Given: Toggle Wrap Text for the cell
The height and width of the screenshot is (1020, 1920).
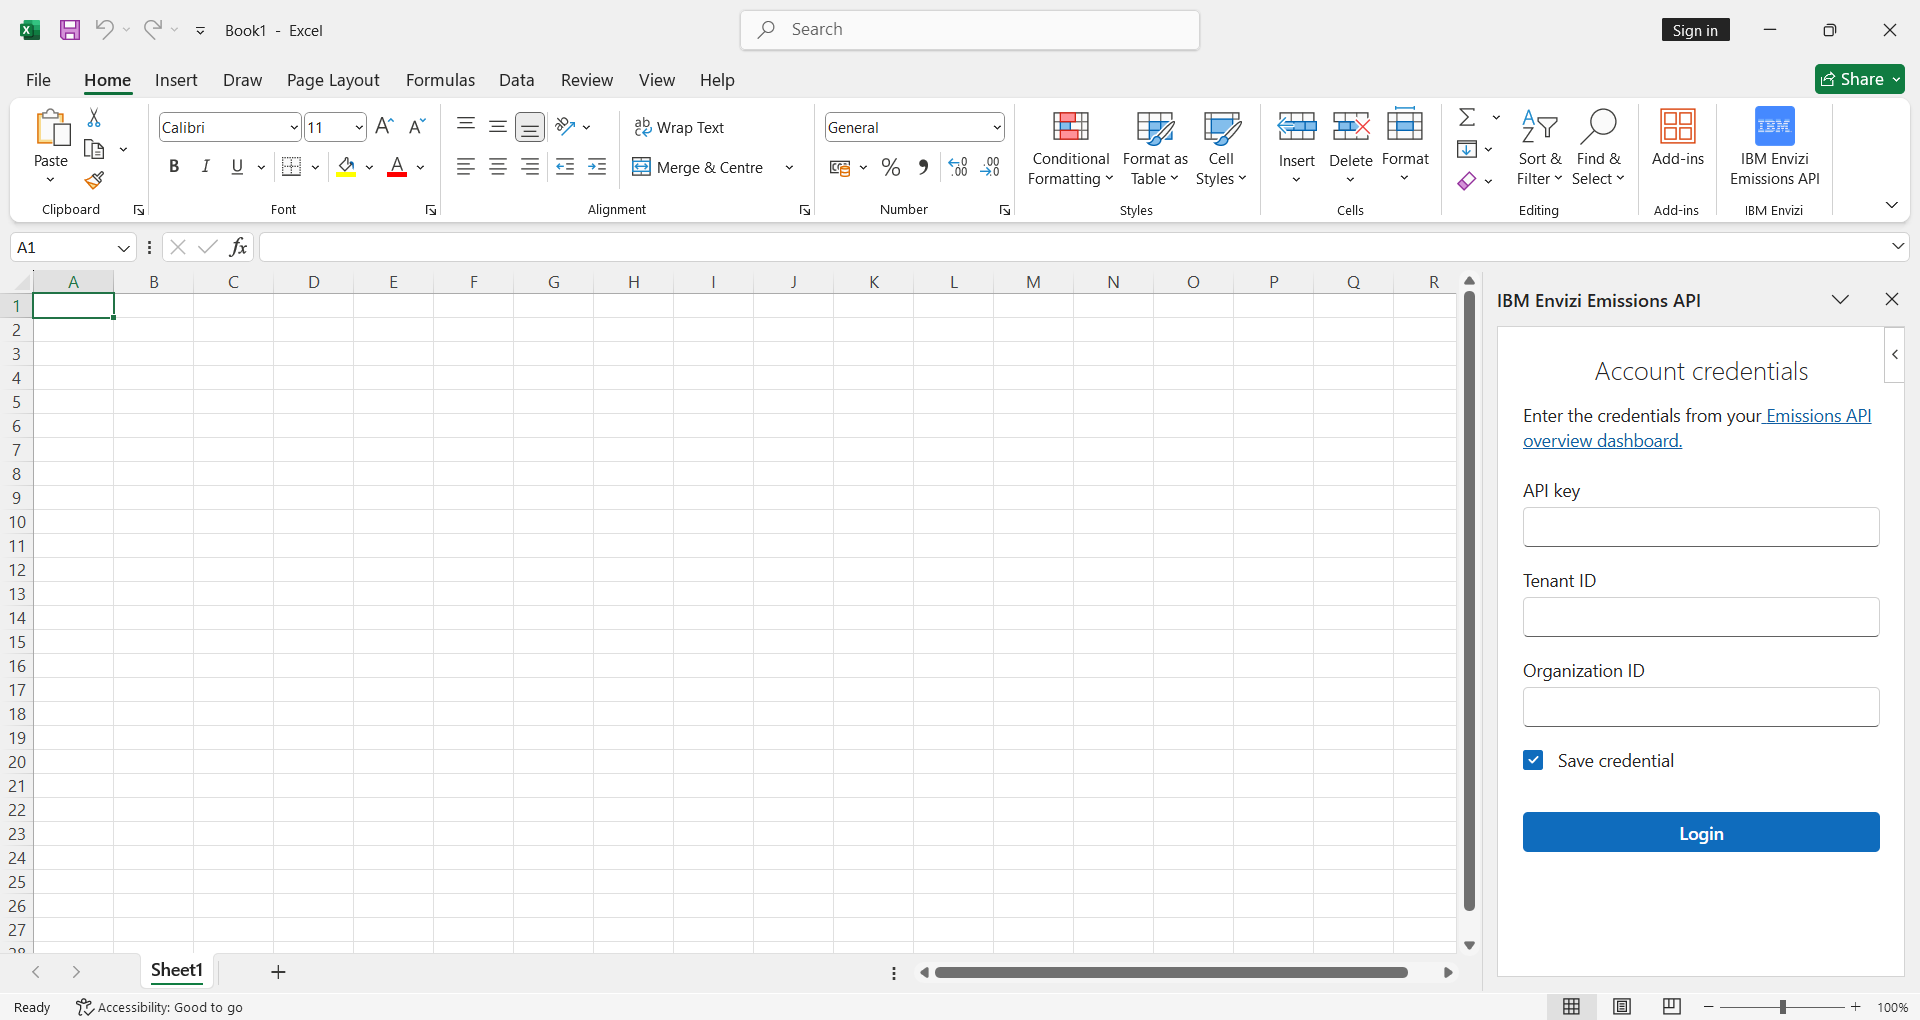Looking at the screenshot, I should tap(679, 127).
